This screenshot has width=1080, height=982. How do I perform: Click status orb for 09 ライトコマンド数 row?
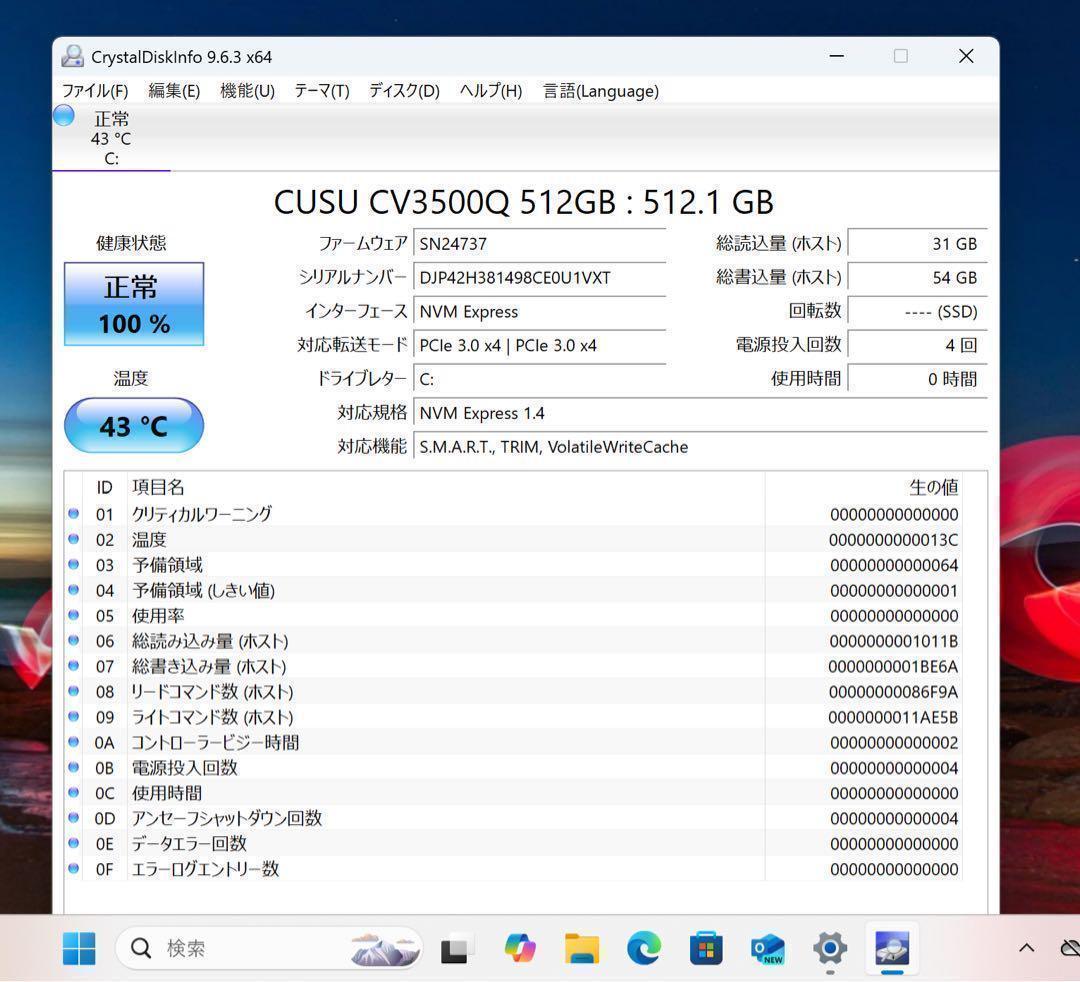pyautogui.click(x=74, y=717)
